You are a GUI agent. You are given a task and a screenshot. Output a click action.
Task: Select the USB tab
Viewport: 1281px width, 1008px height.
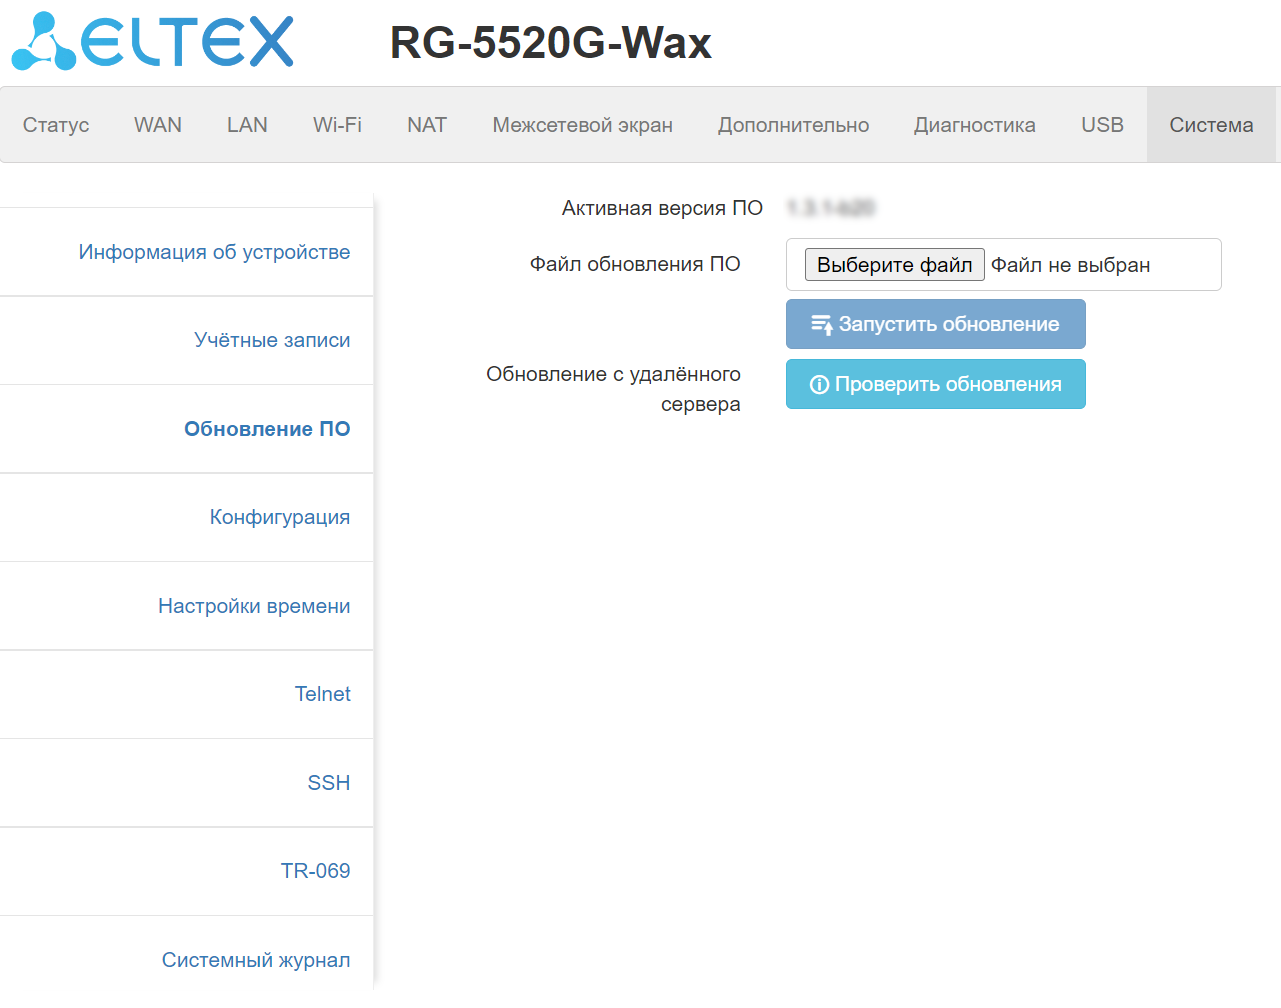point(1103,125)
